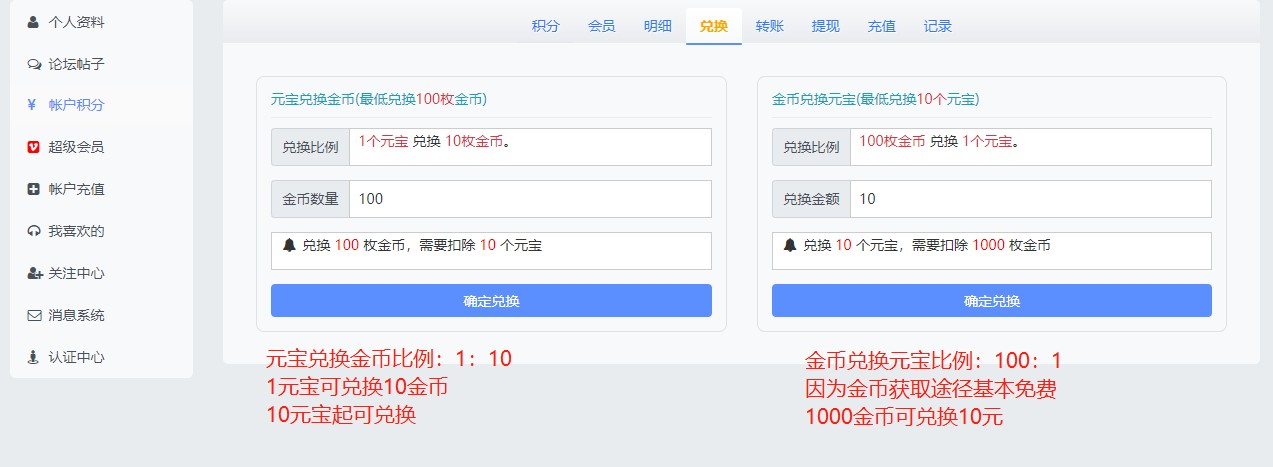This screenshot has width=1273, height=467.
Task: Click the 关注中心 add-user icon
Action: pyautogui.click(x=34, y=273)
